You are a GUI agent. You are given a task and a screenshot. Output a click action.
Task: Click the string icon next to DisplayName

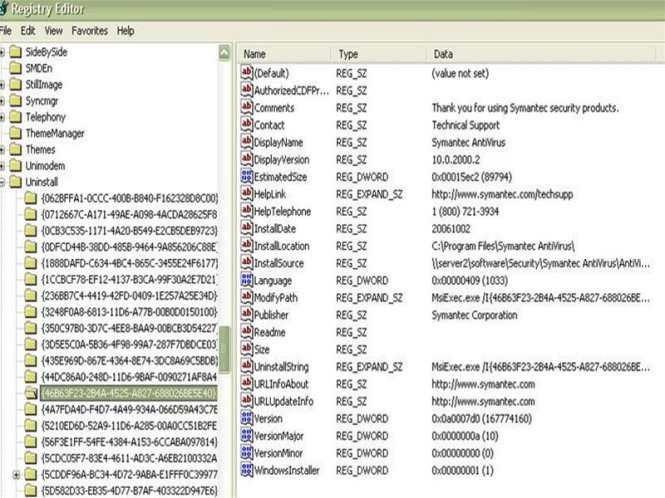(x=246, y=142)
